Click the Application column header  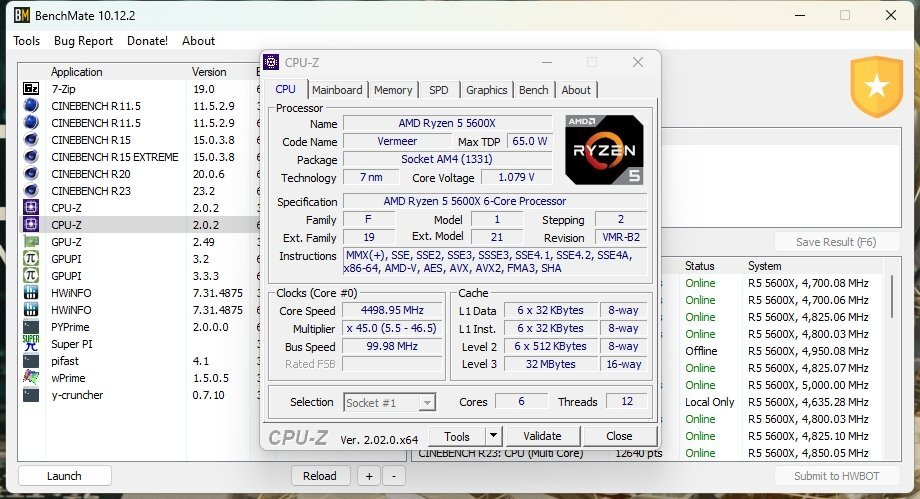[76, 72]
